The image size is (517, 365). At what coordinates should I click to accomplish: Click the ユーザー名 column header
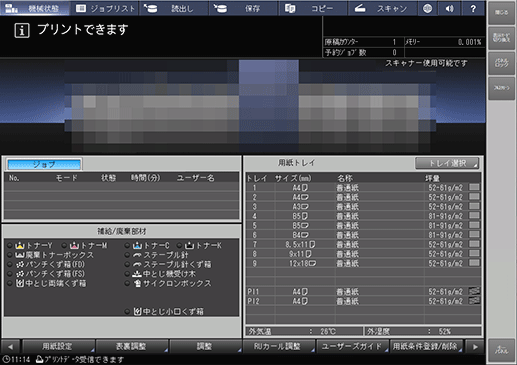(196, 178)
